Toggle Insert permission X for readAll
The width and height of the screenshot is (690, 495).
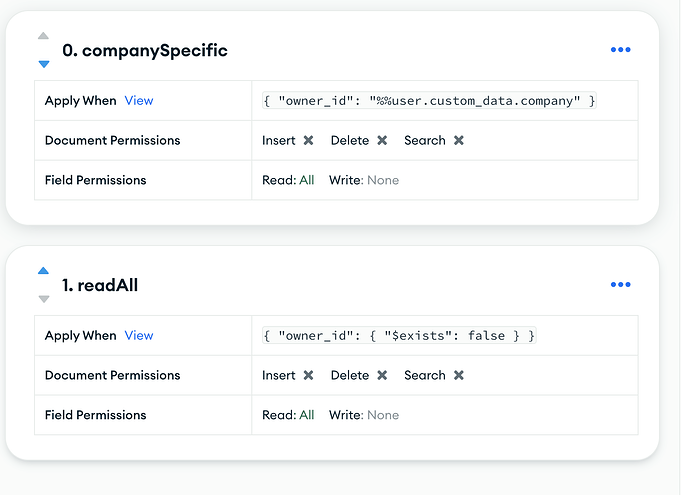(308, 376)
